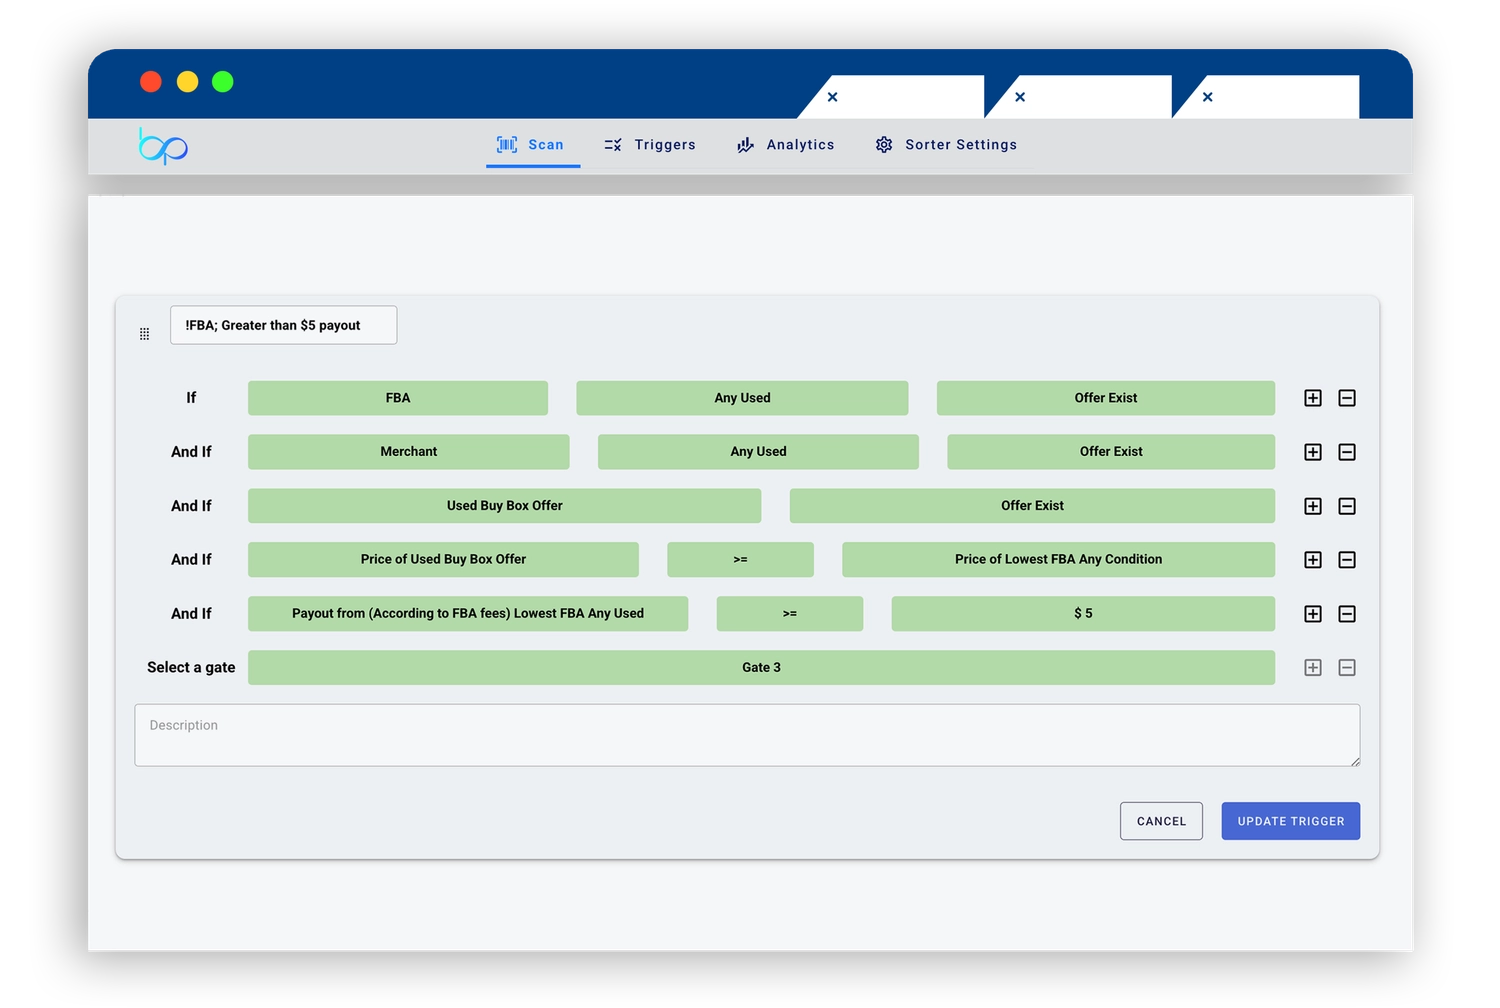Click the drag handle beside the trigger name
1500x1008 pixels.
[144, 334]
